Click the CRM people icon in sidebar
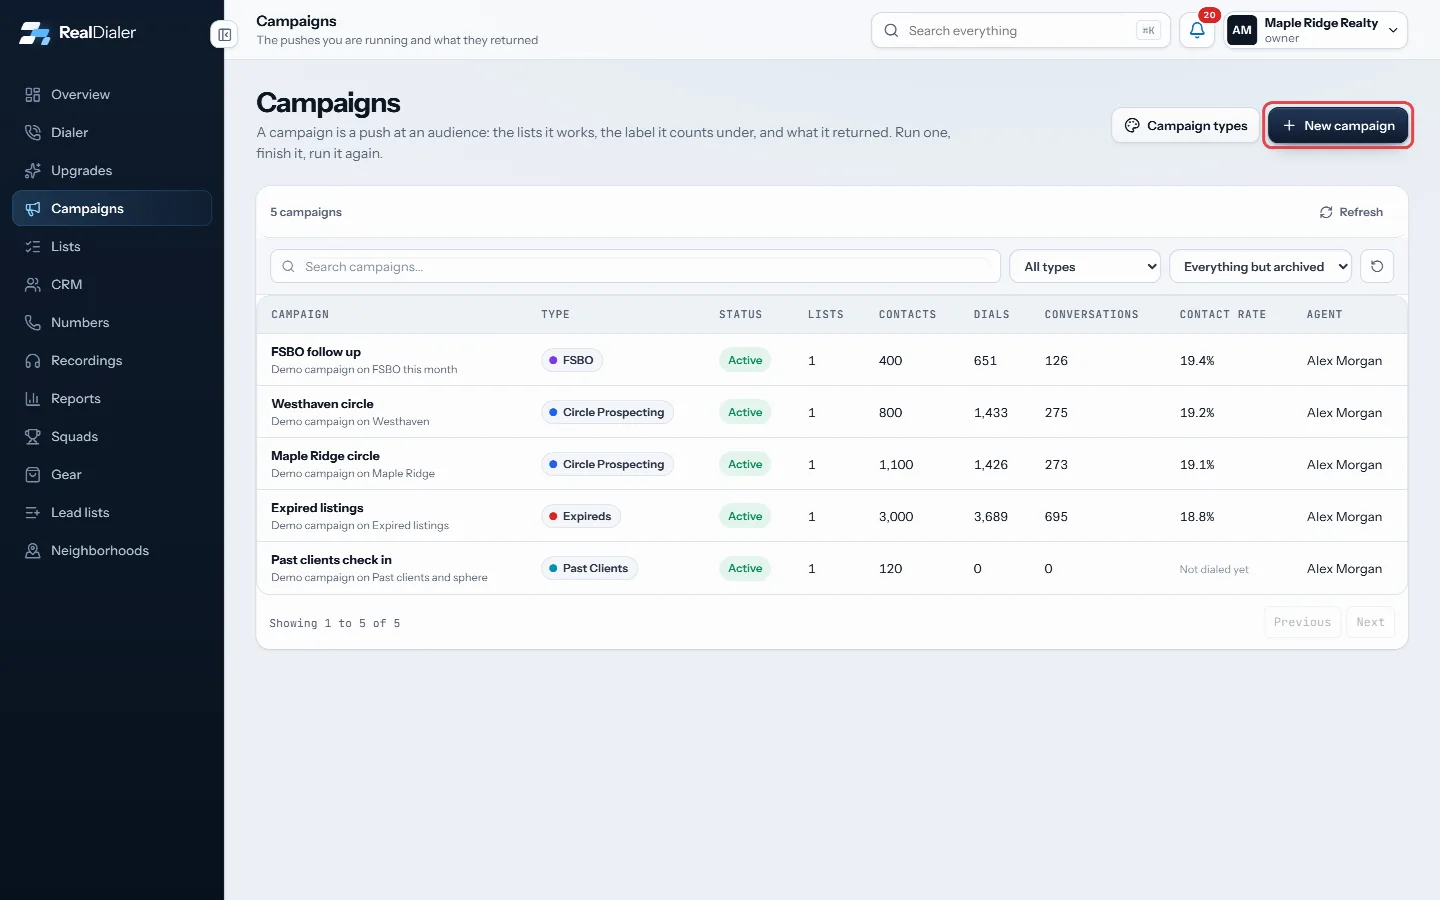 coord(33,285)
